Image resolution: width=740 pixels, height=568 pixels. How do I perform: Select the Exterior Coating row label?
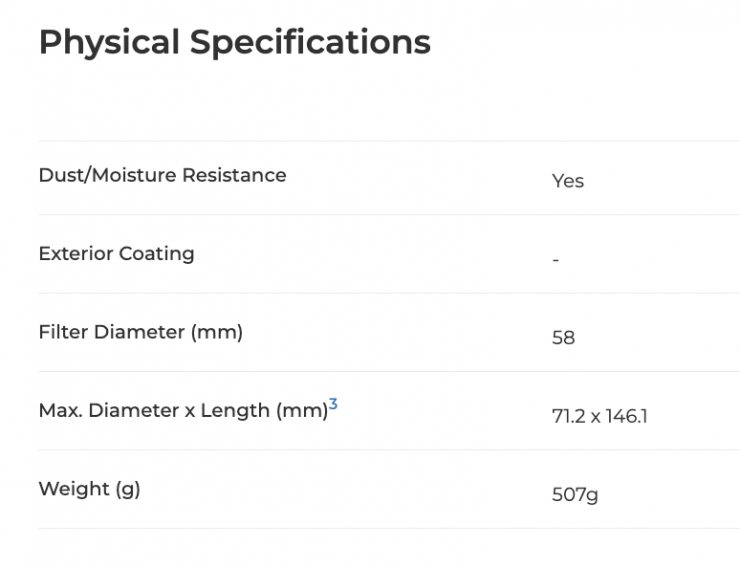(116, 253)
